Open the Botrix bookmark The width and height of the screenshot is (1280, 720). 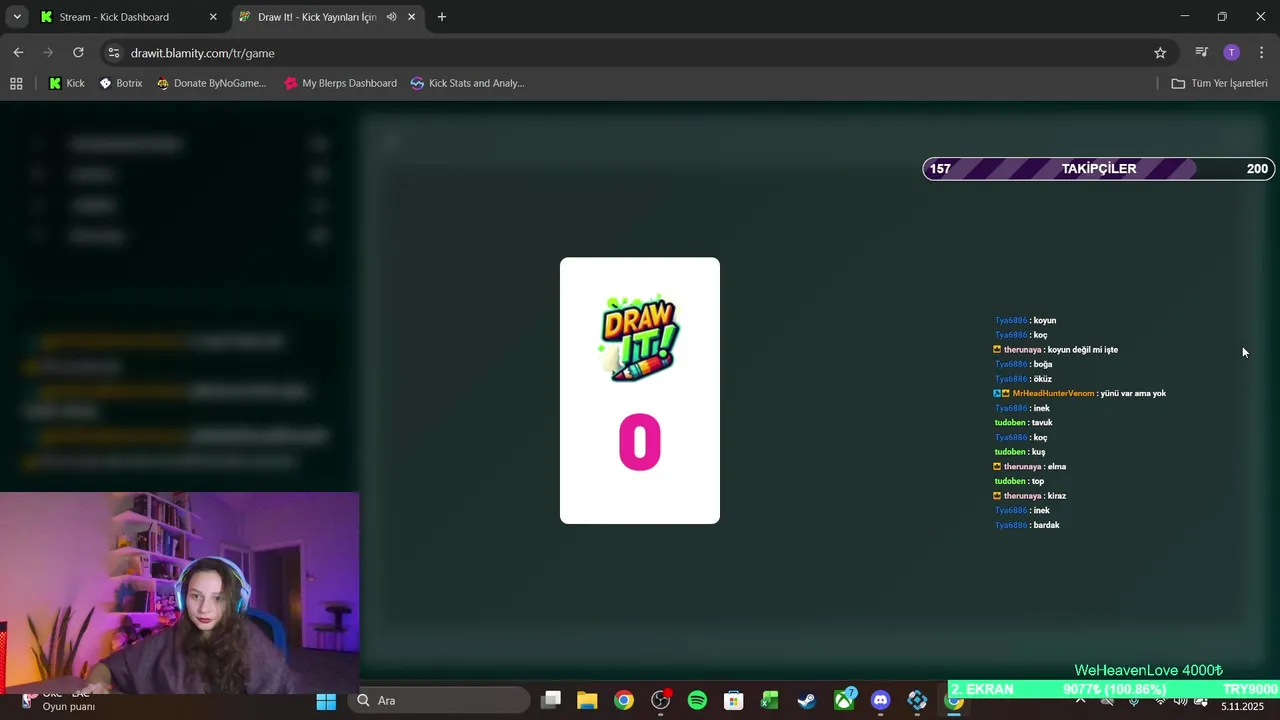click(121, 83)
